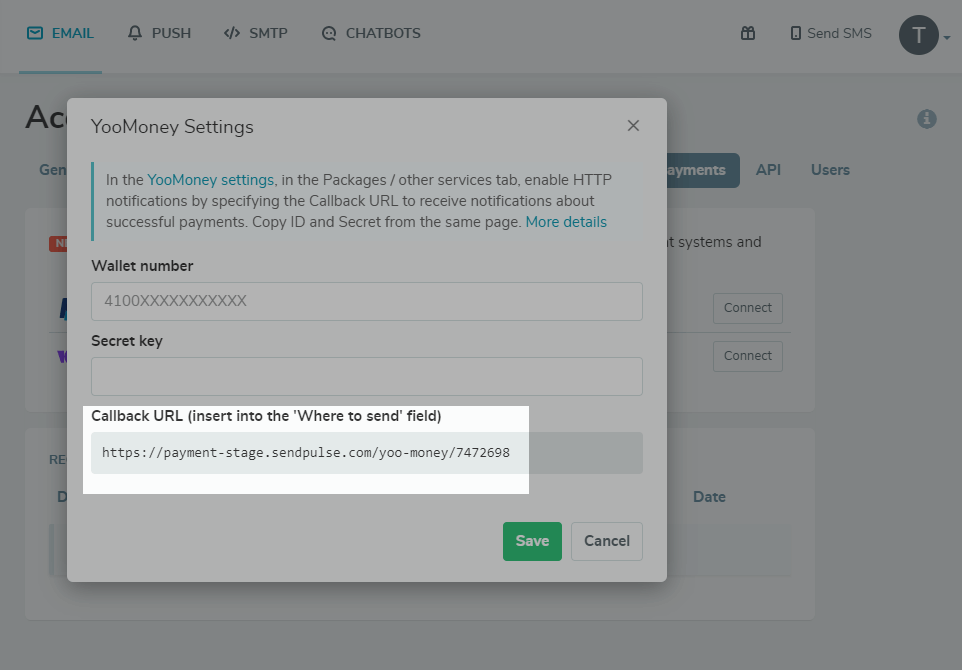Open the YooMoney settings link
Viewport: 962px width, 670px height.
coord(210,180)
